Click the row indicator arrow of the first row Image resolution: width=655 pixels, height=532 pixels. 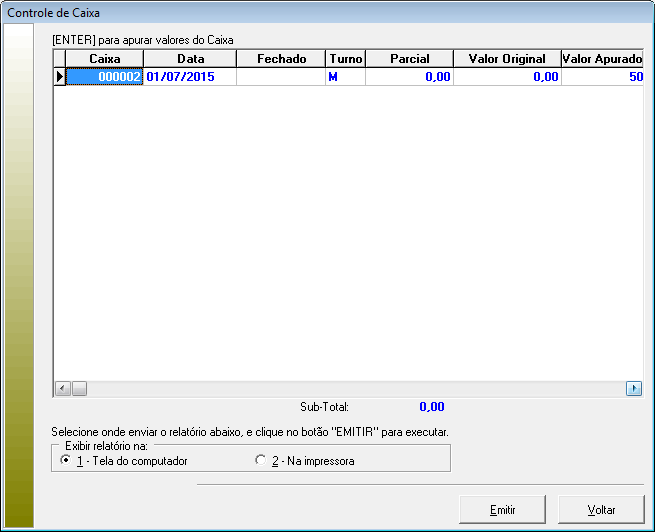[x=59, y=76]
